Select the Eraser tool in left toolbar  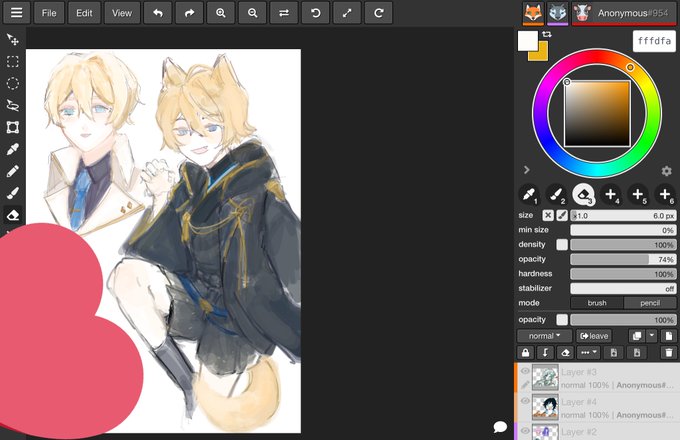click(13, 215)
